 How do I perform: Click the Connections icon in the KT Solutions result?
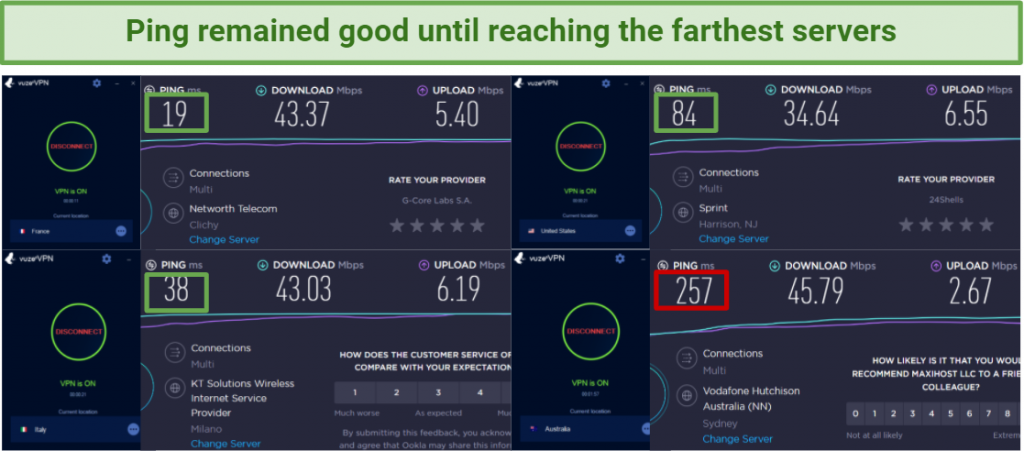[174, 352]
